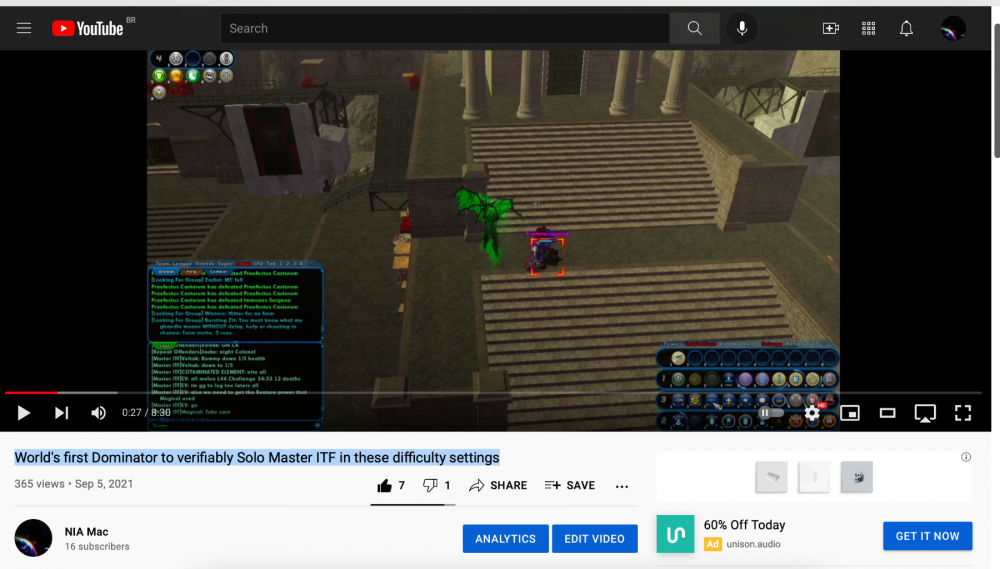Open the ad info icon
1000x569 pixels.
point(966,457)
